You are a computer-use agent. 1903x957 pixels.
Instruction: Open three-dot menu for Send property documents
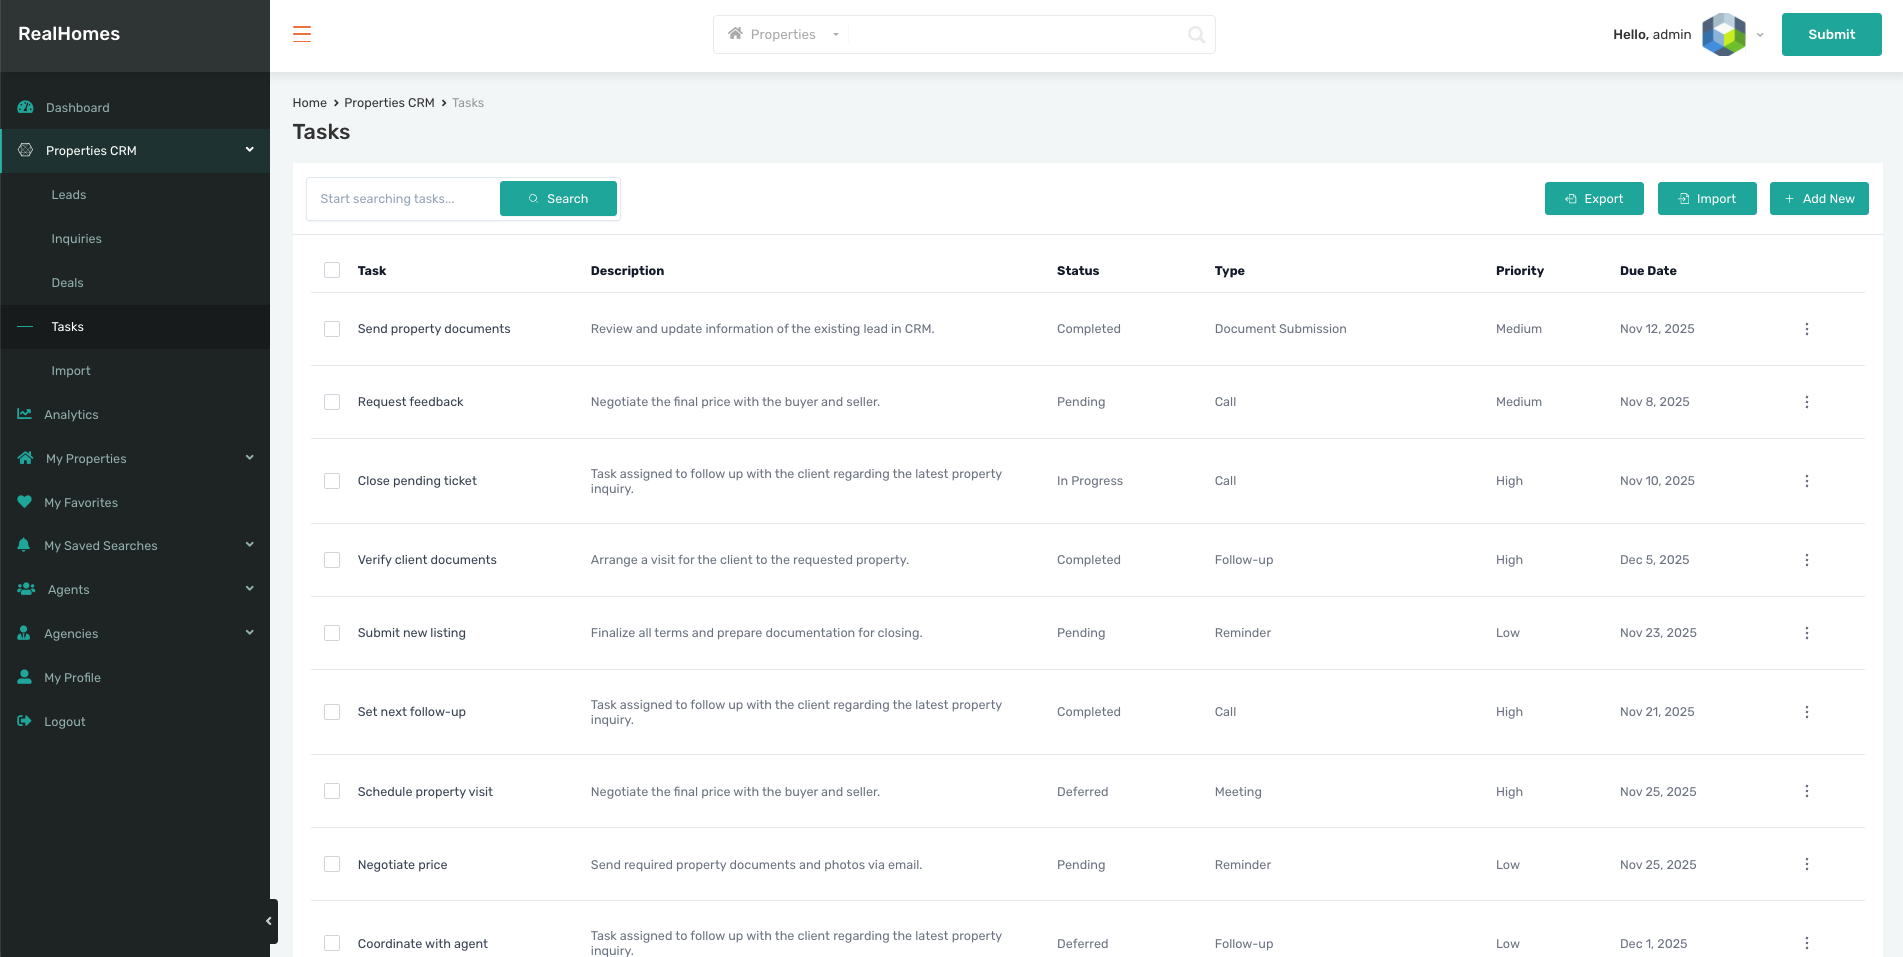[x=1806, y=329]
